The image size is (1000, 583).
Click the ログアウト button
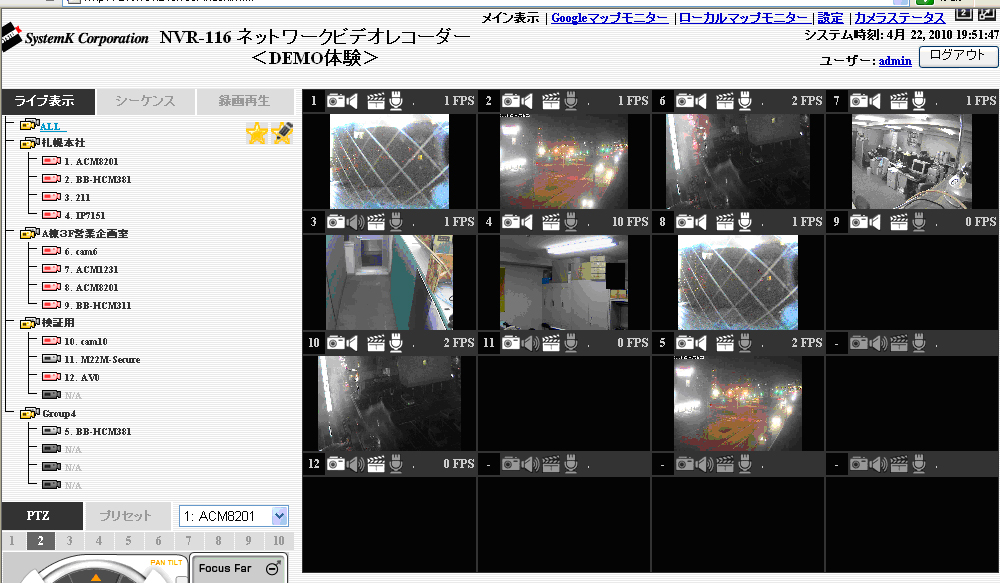point(958,55)
